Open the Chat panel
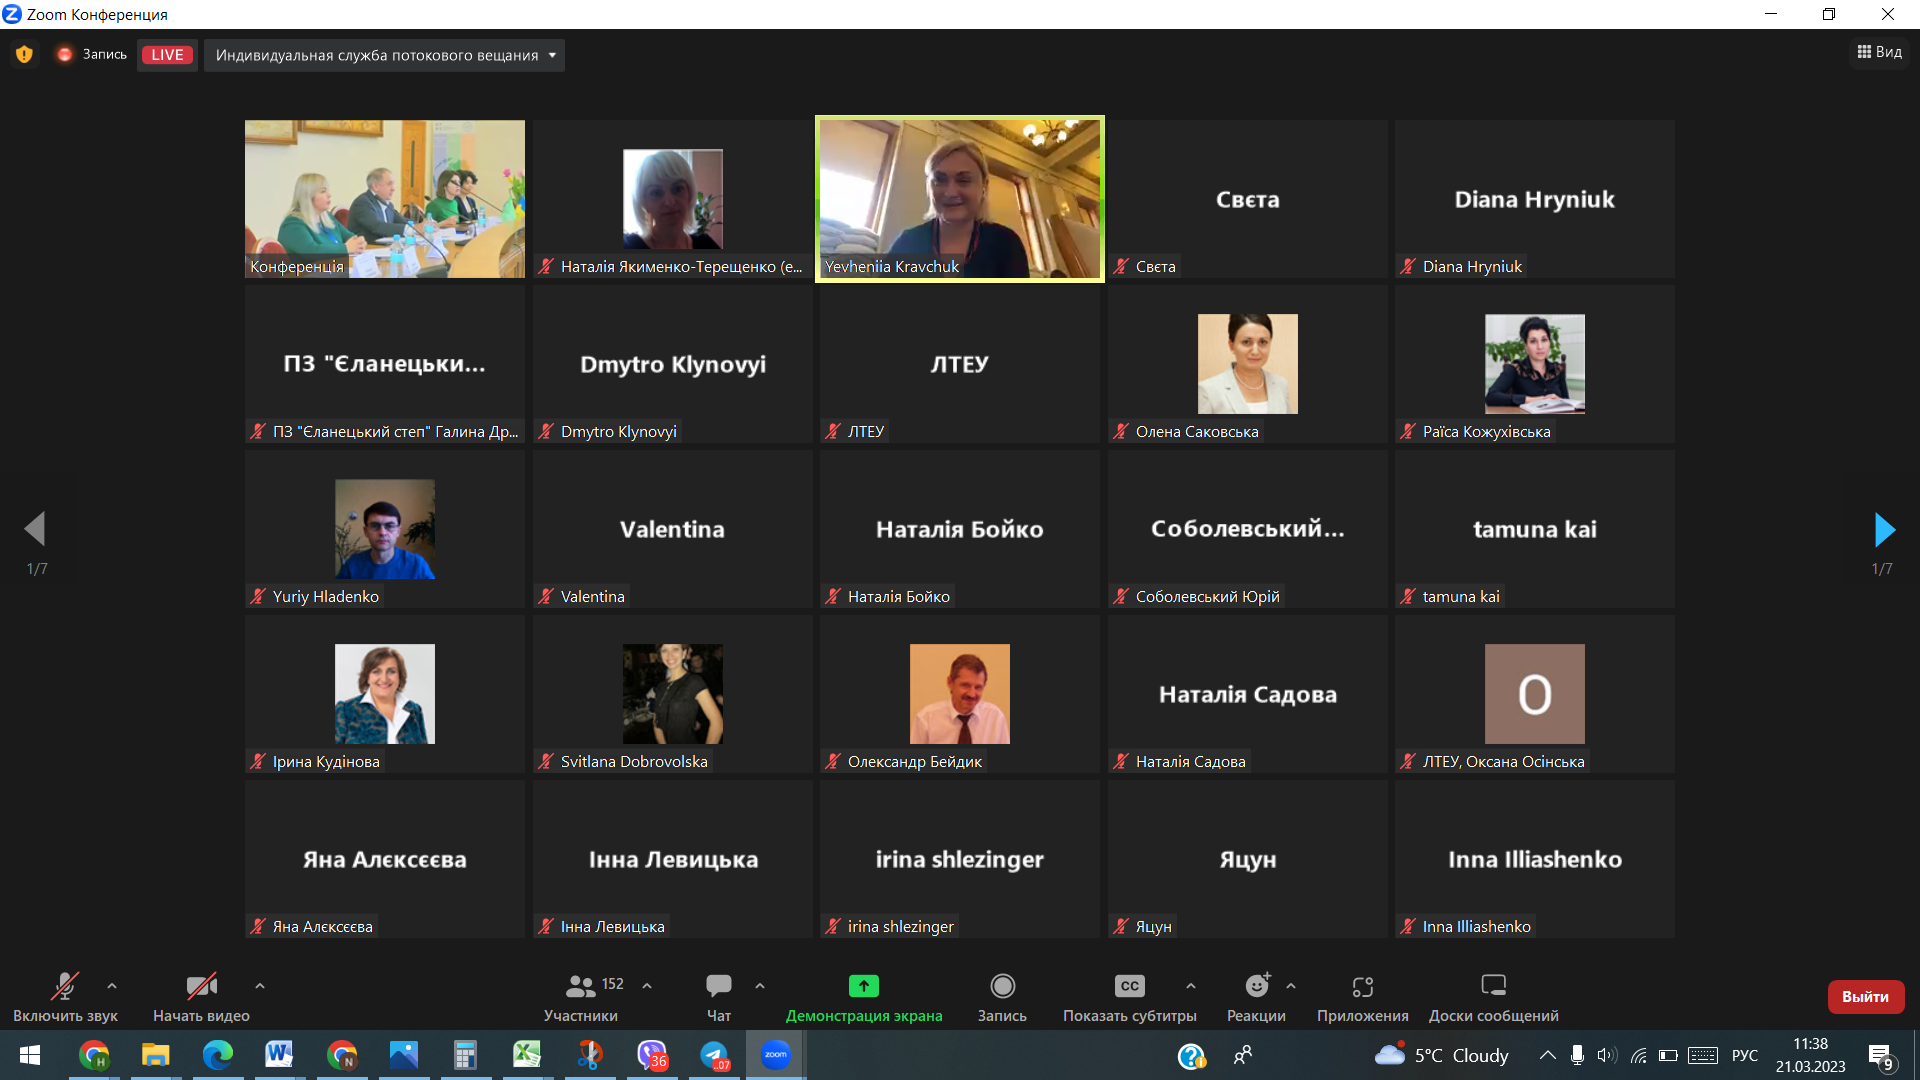Image resolution: width=1920 pixels, height=1080 pixels. (718, 986)
